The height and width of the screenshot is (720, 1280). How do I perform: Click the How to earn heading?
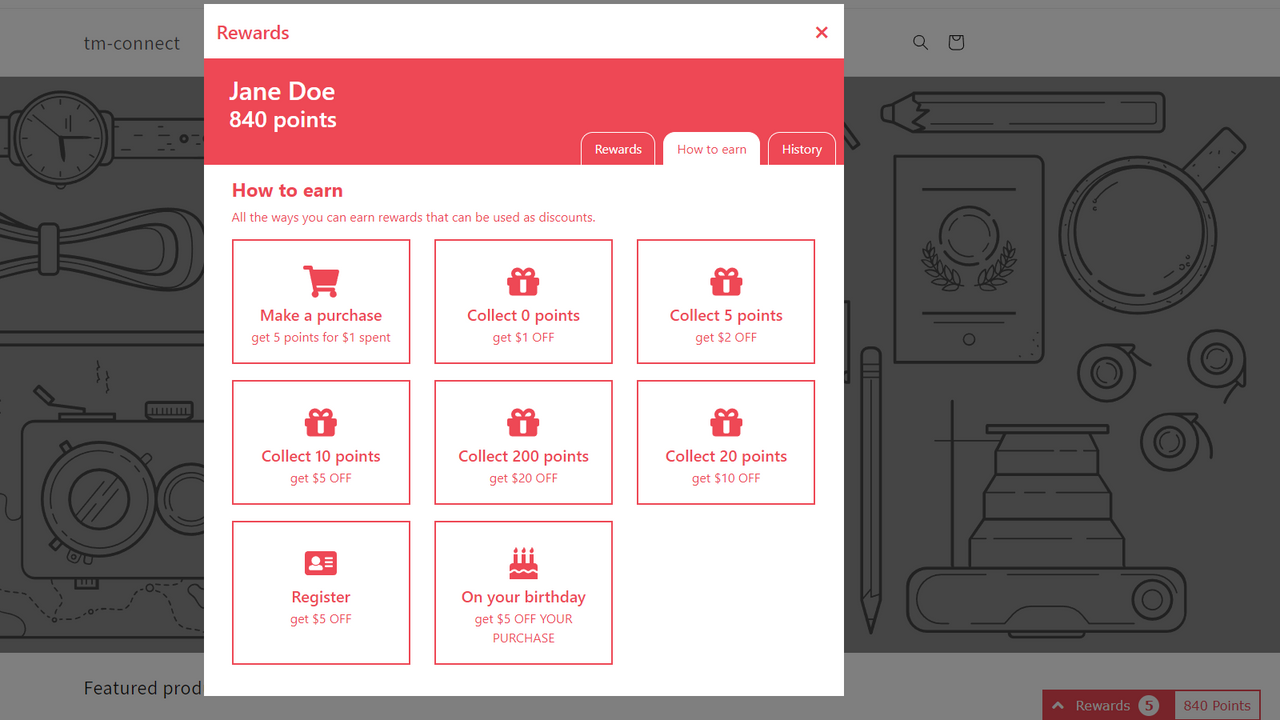click(x=287, y=190)
